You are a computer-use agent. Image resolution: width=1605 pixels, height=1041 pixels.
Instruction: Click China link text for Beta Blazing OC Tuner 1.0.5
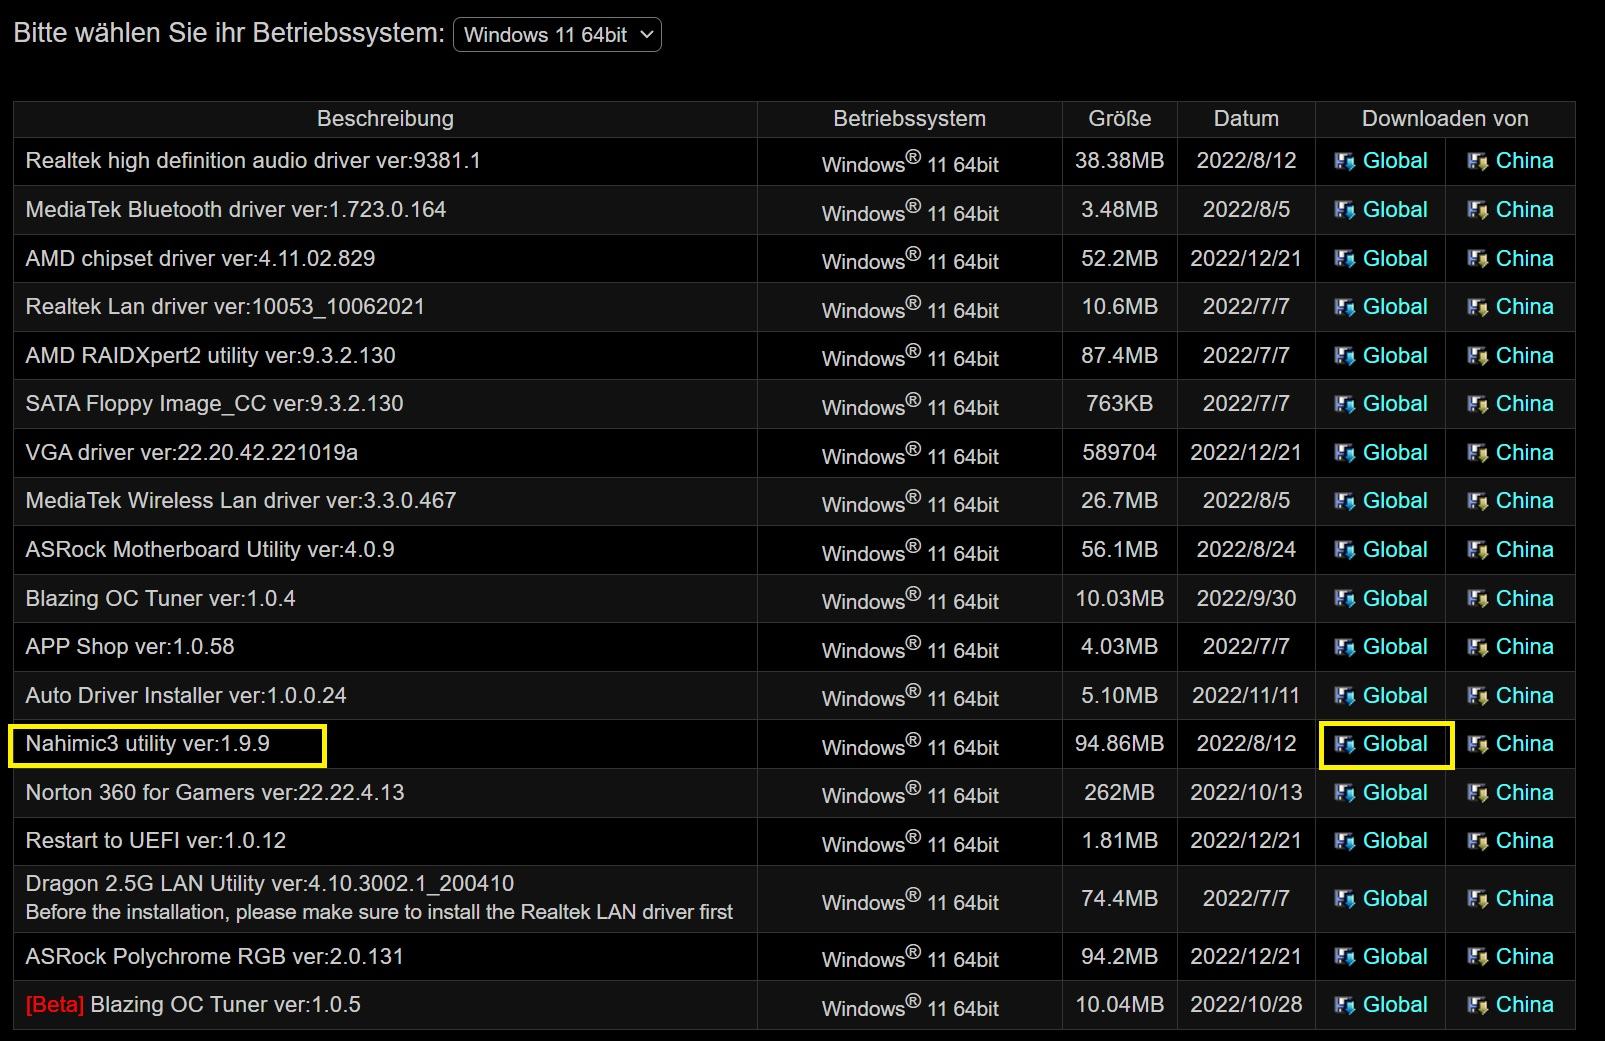[1525, 1005]
